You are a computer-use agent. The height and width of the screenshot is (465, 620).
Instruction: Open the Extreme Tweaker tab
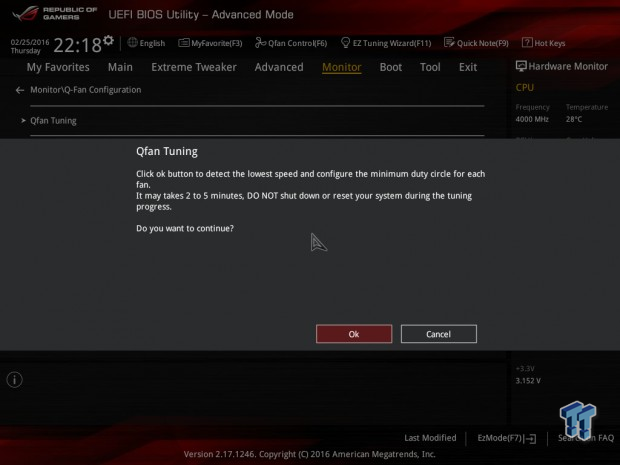(194, 67)
